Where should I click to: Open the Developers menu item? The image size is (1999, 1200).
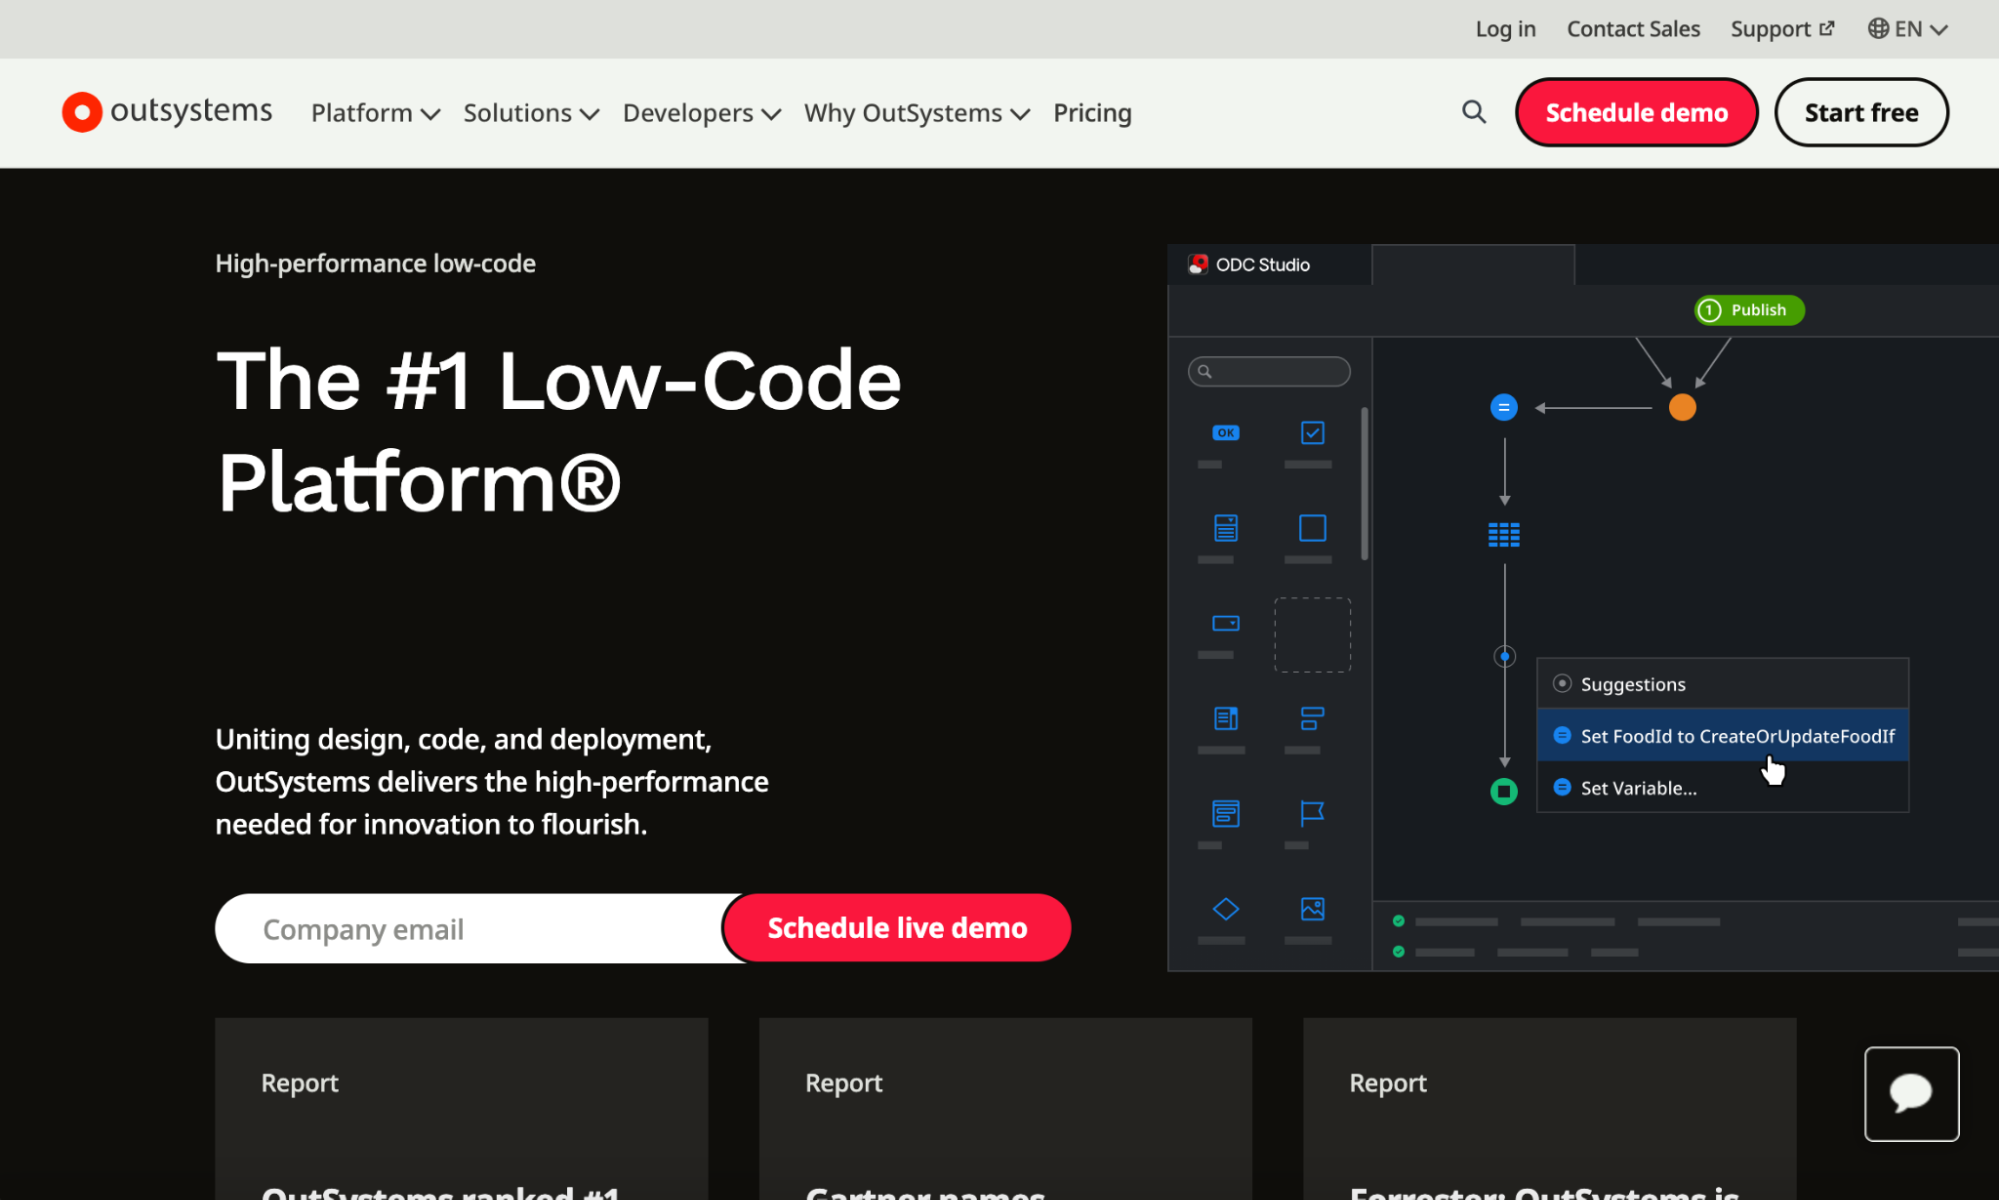701,113
